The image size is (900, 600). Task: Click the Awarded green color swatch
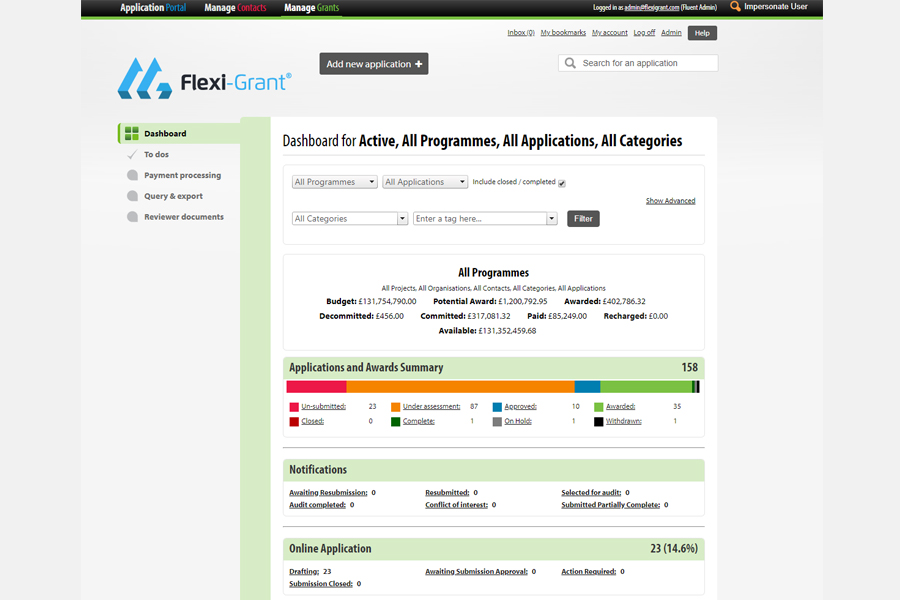click(x=599, y=407)
